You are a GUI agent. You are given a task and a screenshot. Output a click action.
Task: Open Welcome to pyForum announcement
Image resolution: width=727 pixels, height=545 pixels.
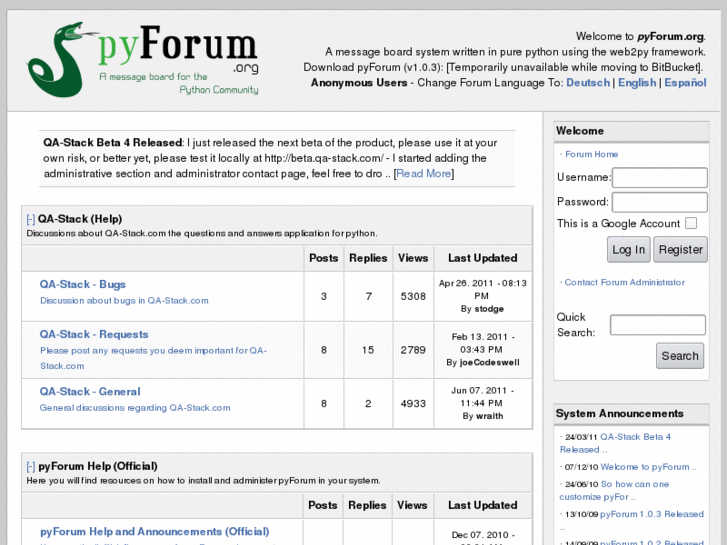pyautogui.click(x=648, y=467)
